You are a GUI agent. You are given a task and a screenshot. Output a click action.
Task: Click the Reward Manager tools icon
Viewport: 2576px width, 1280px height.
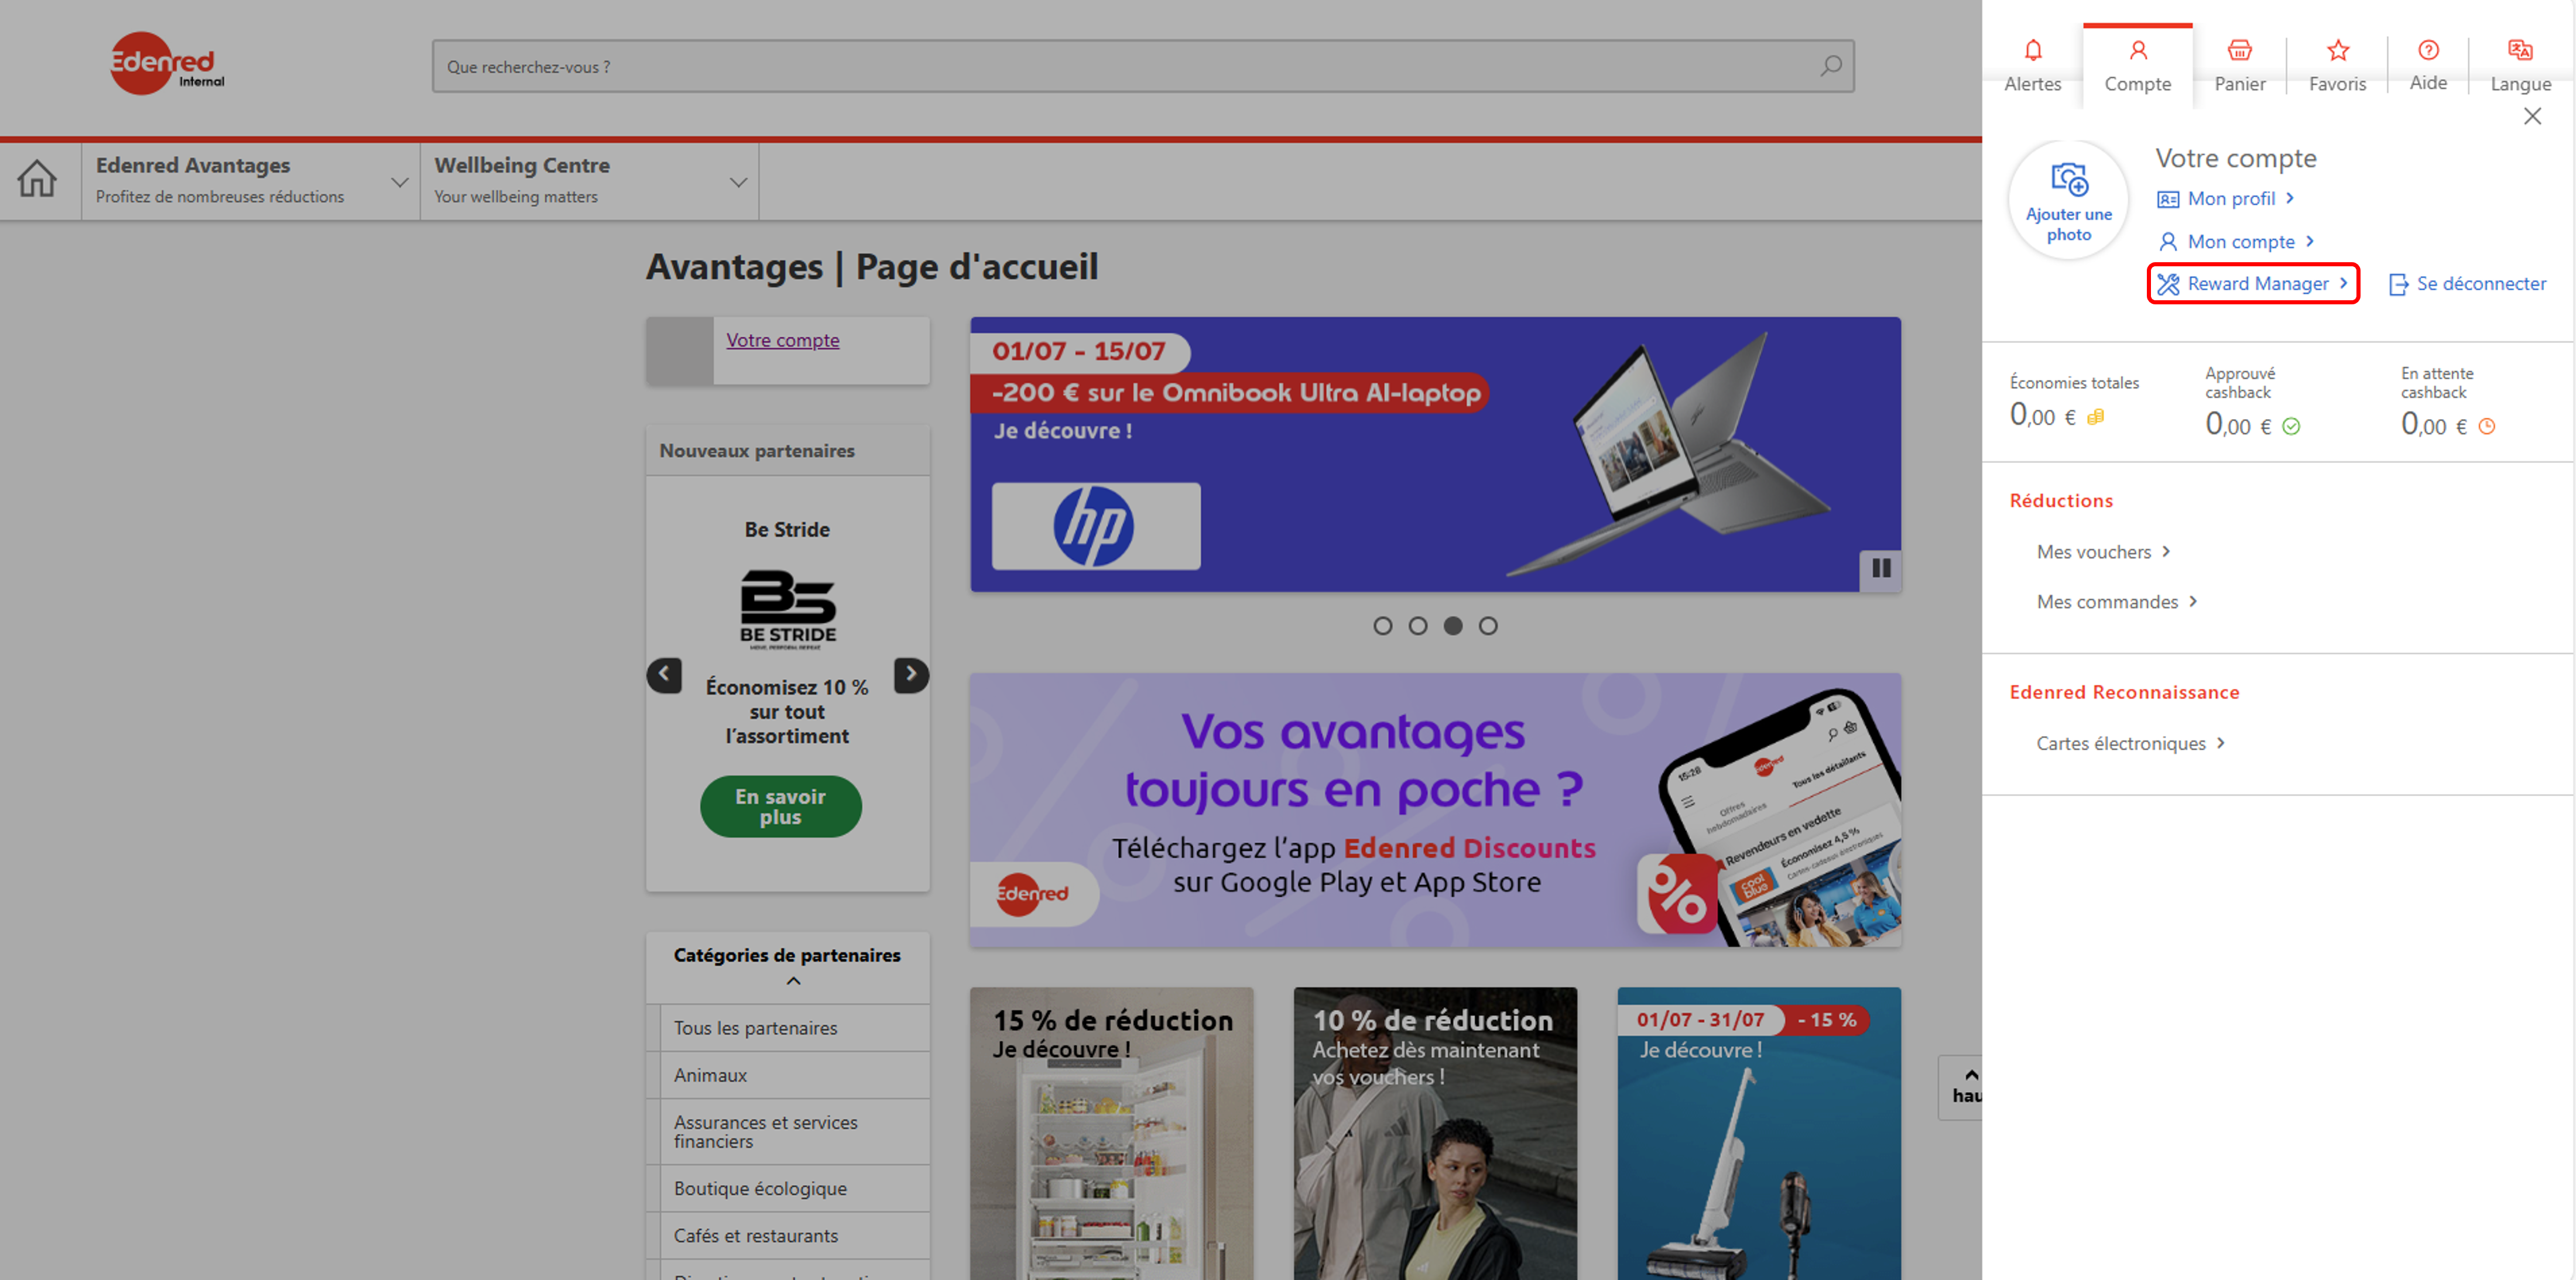point(2167,285)
